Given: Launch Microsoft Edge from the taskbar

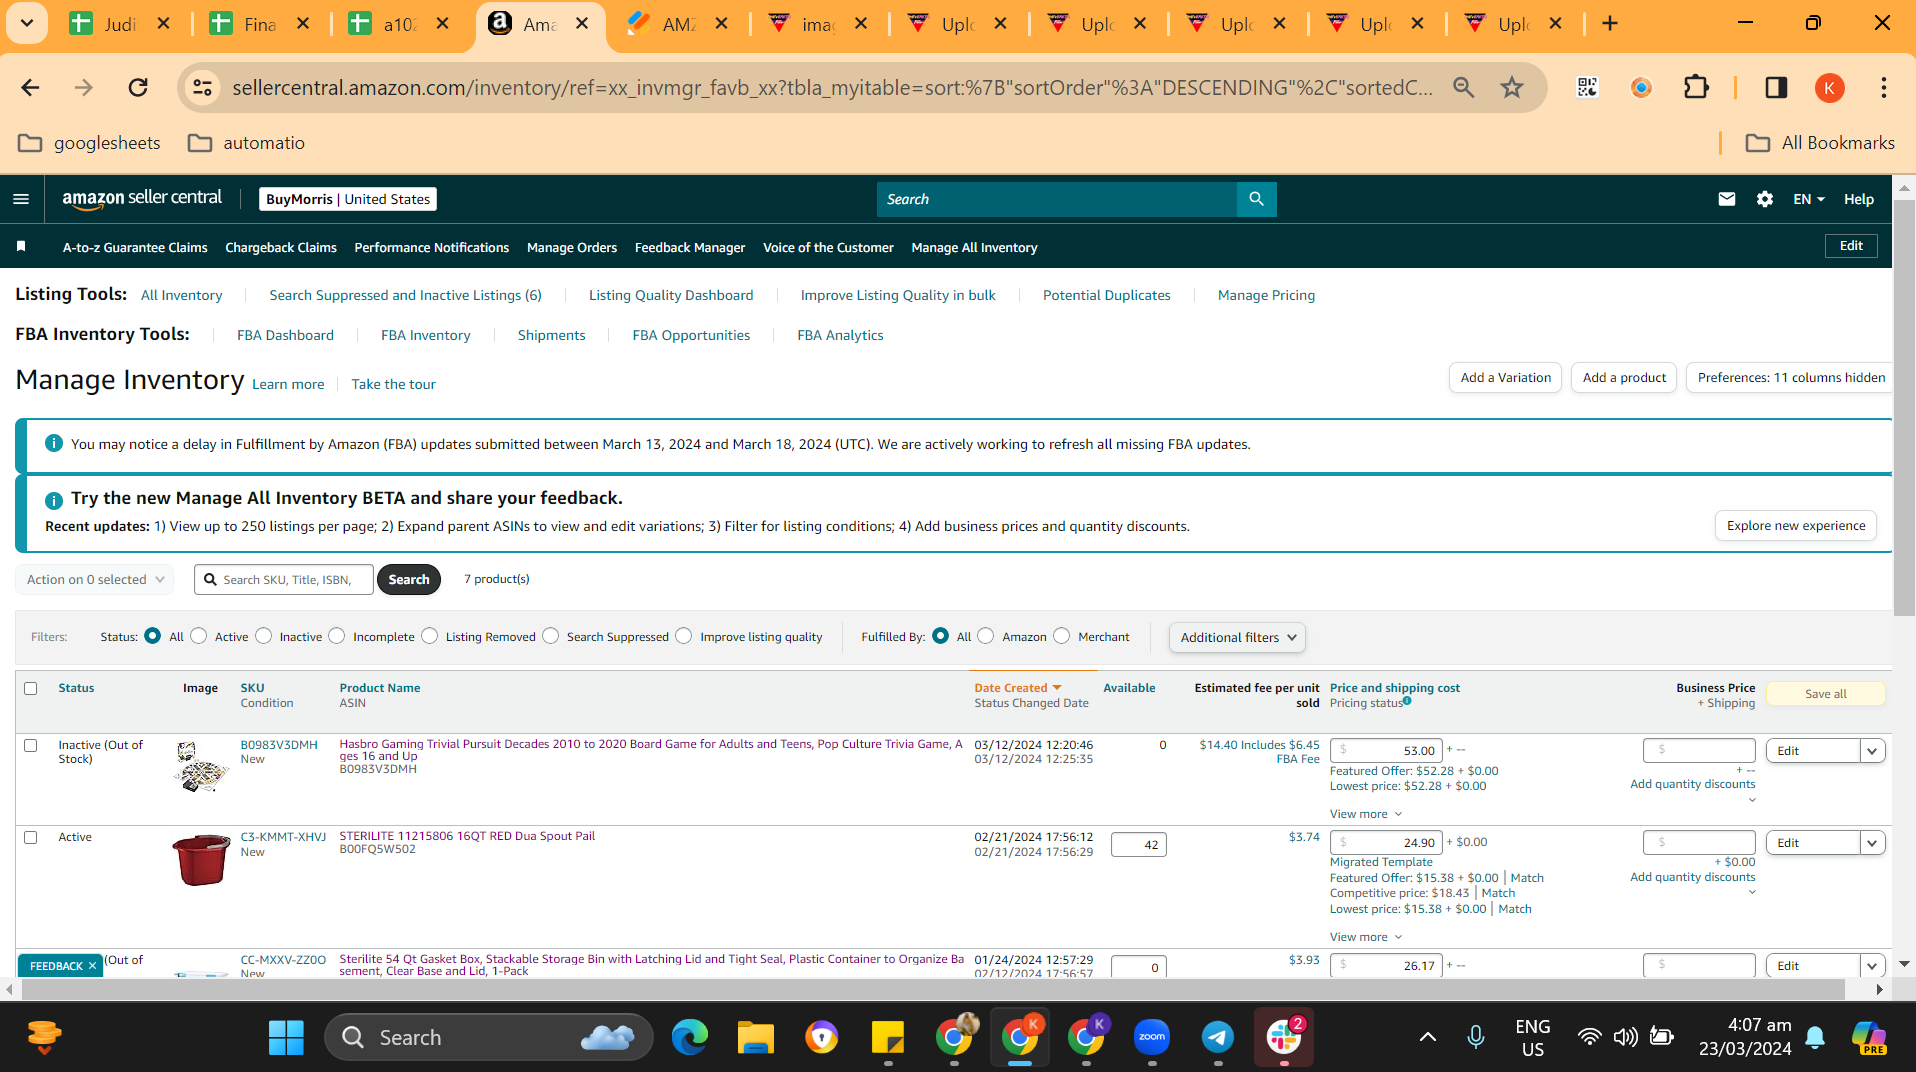Looking at the screenshot, I should pos(689,1037).
